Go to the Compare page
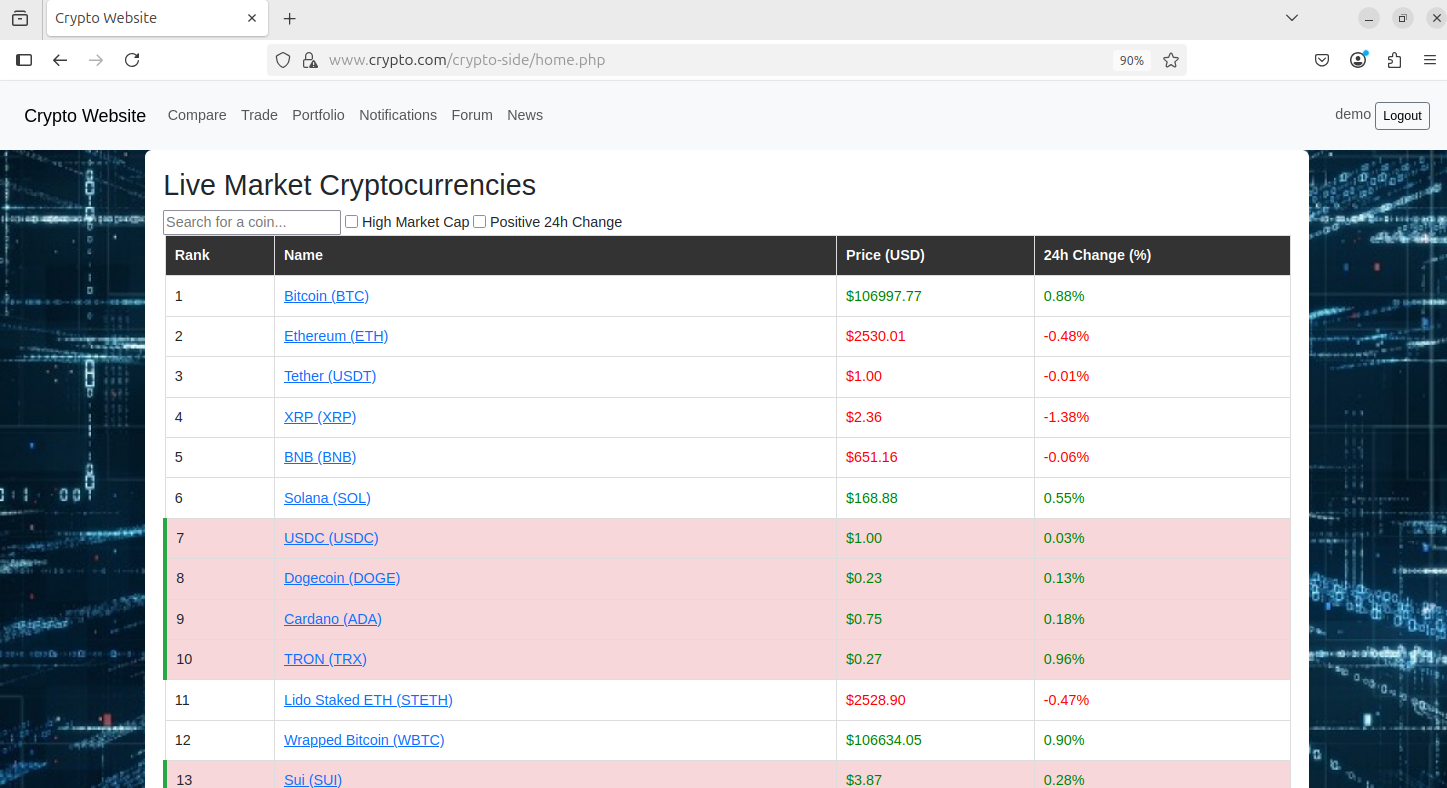1447x788 pixels. click(x=197, y=115)
